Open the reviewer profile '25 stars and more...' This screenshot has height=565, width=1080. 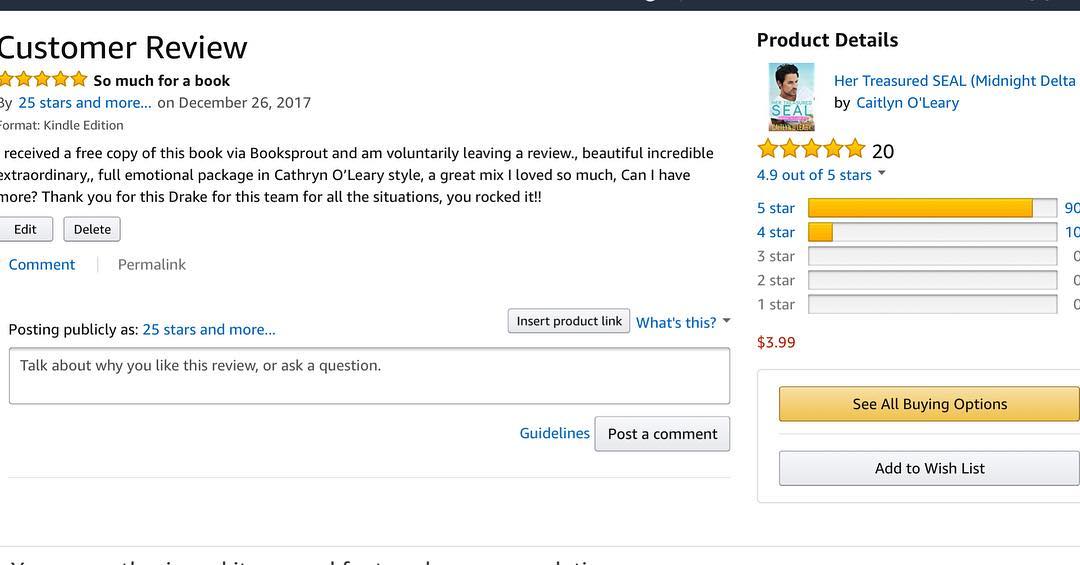tap(85, 102)
